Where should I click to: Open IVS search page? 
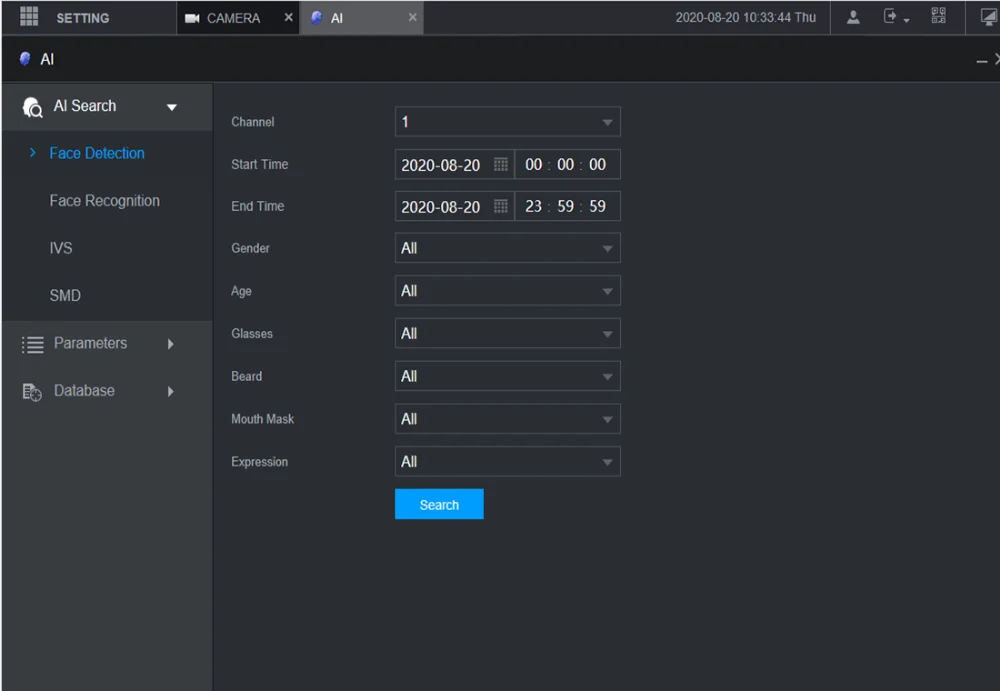(x=61, y=248)
